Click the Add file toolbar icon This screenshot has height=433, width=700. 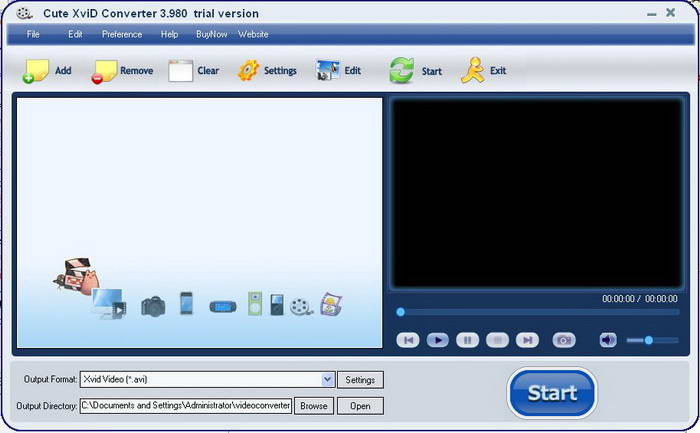click(36, 71)
